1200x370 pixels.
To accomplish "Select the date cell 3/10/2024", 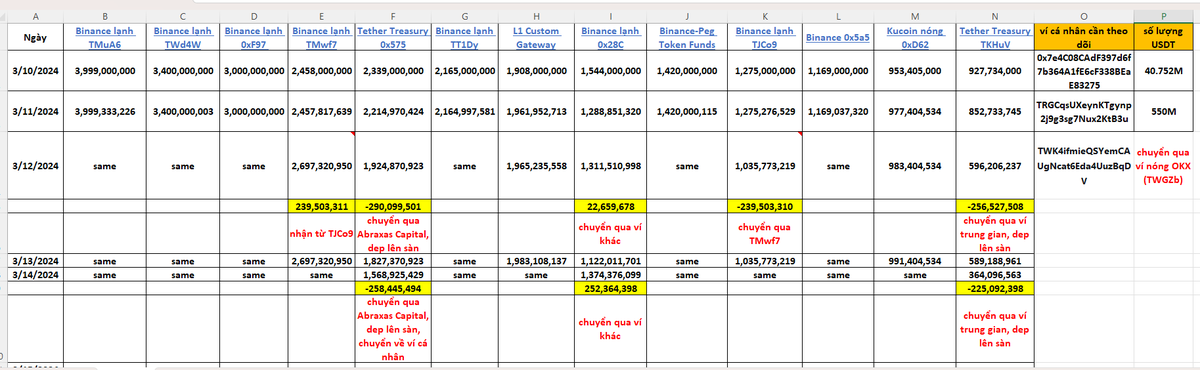I will 35,72.
